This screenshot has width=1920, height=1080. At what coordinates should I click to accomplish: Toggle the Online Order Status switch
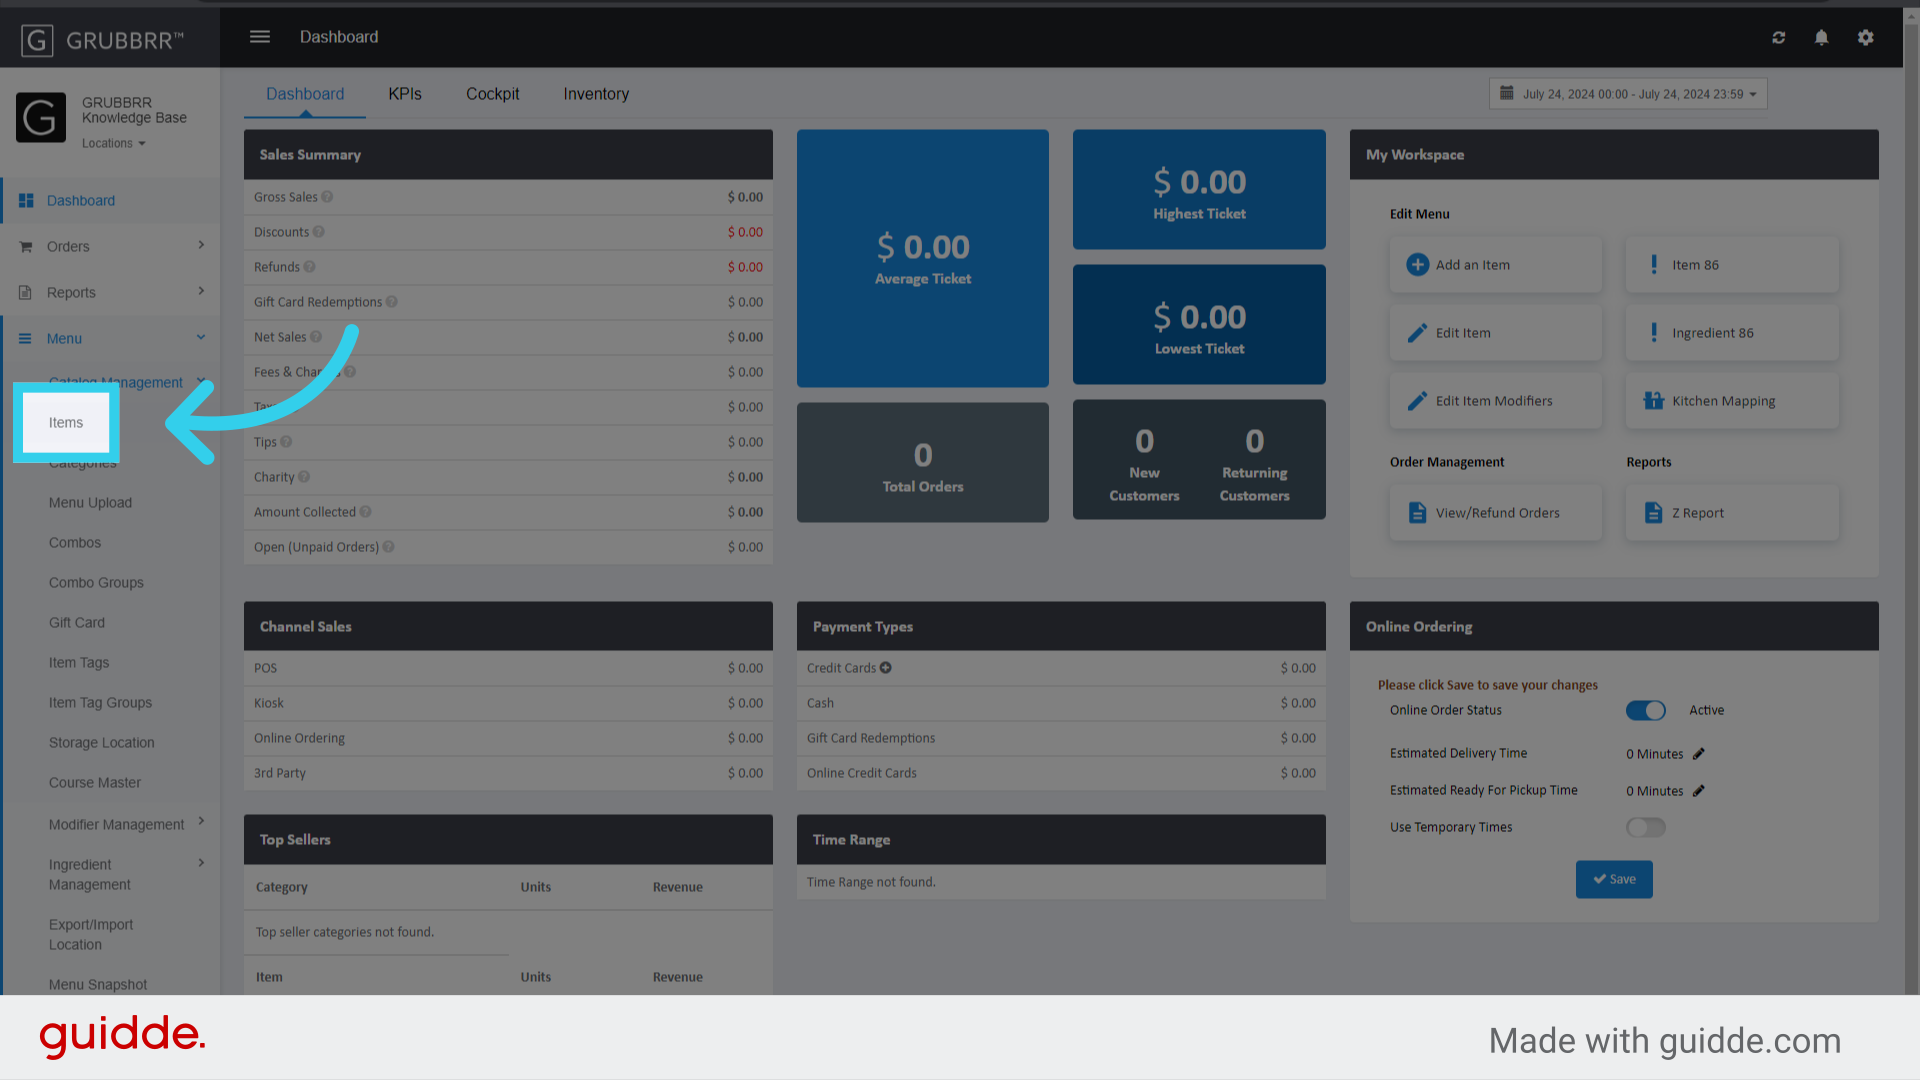coord(1646,711)
